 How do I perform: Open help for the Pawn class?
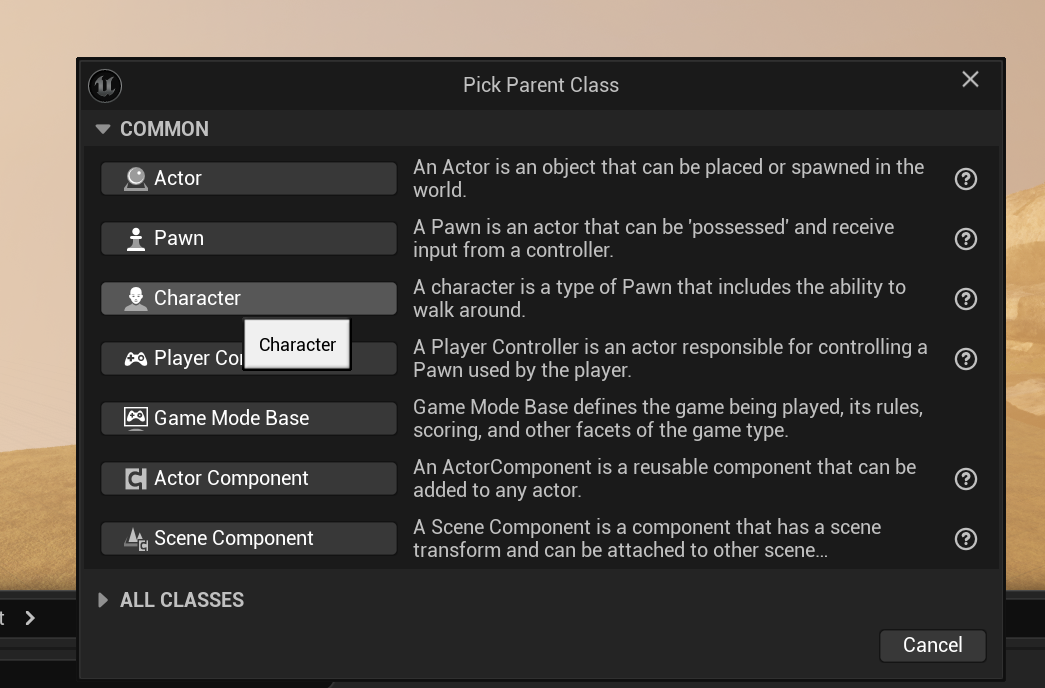pyautogui.click(x=966, y=239)
